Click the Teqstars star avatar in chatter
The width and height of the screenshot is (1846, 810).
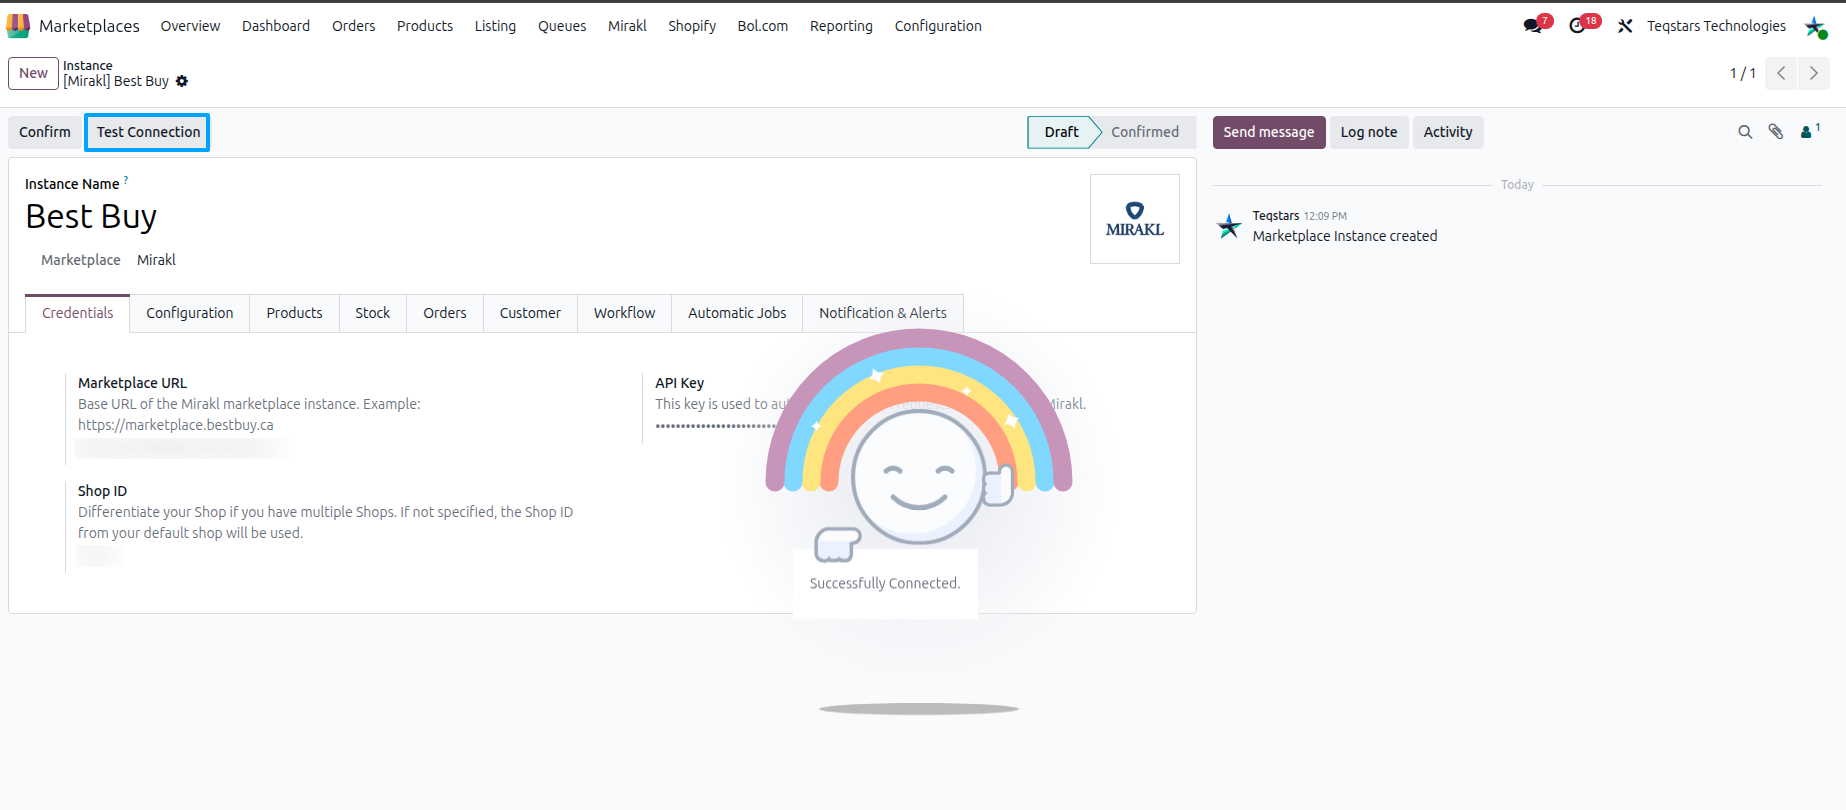tap(1229, 226)
